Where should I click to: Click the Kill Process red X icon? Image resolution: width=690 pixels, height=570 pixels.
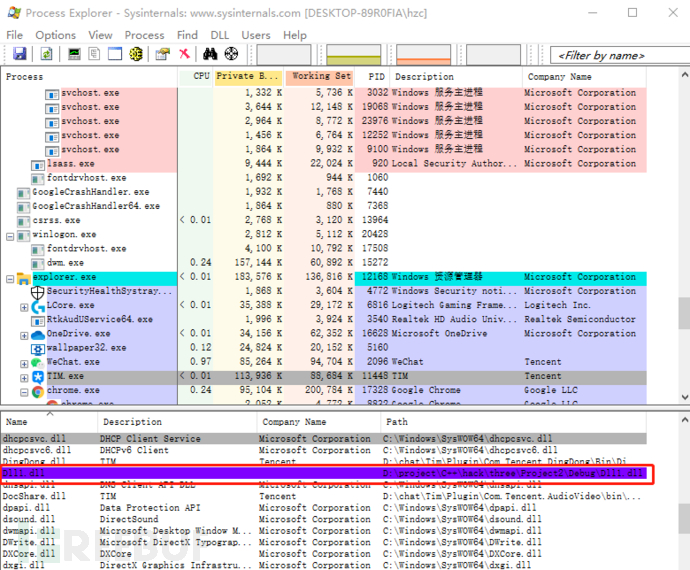click(185, 54)
